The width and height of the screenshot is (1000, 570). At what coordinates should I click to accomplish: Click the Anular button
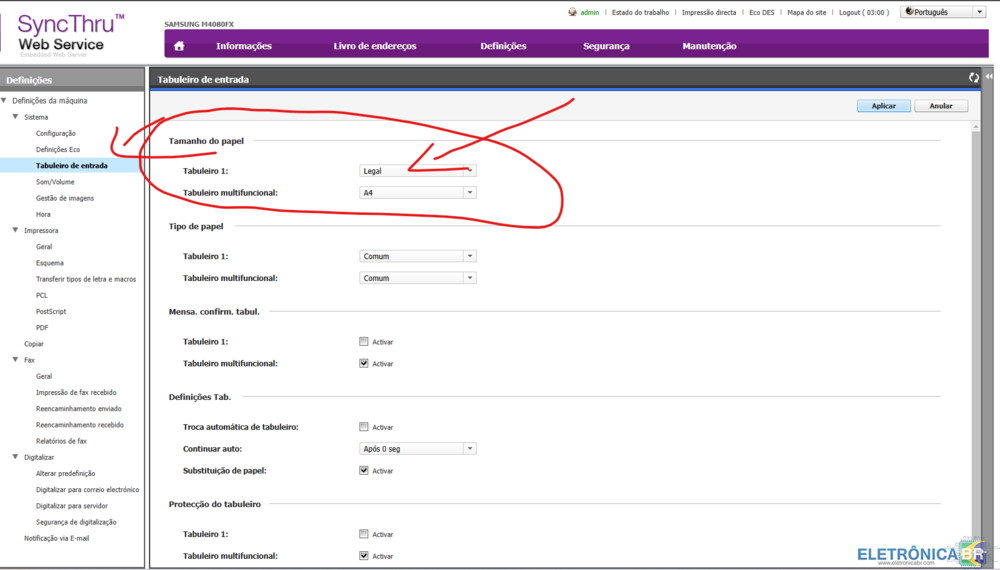940,106
